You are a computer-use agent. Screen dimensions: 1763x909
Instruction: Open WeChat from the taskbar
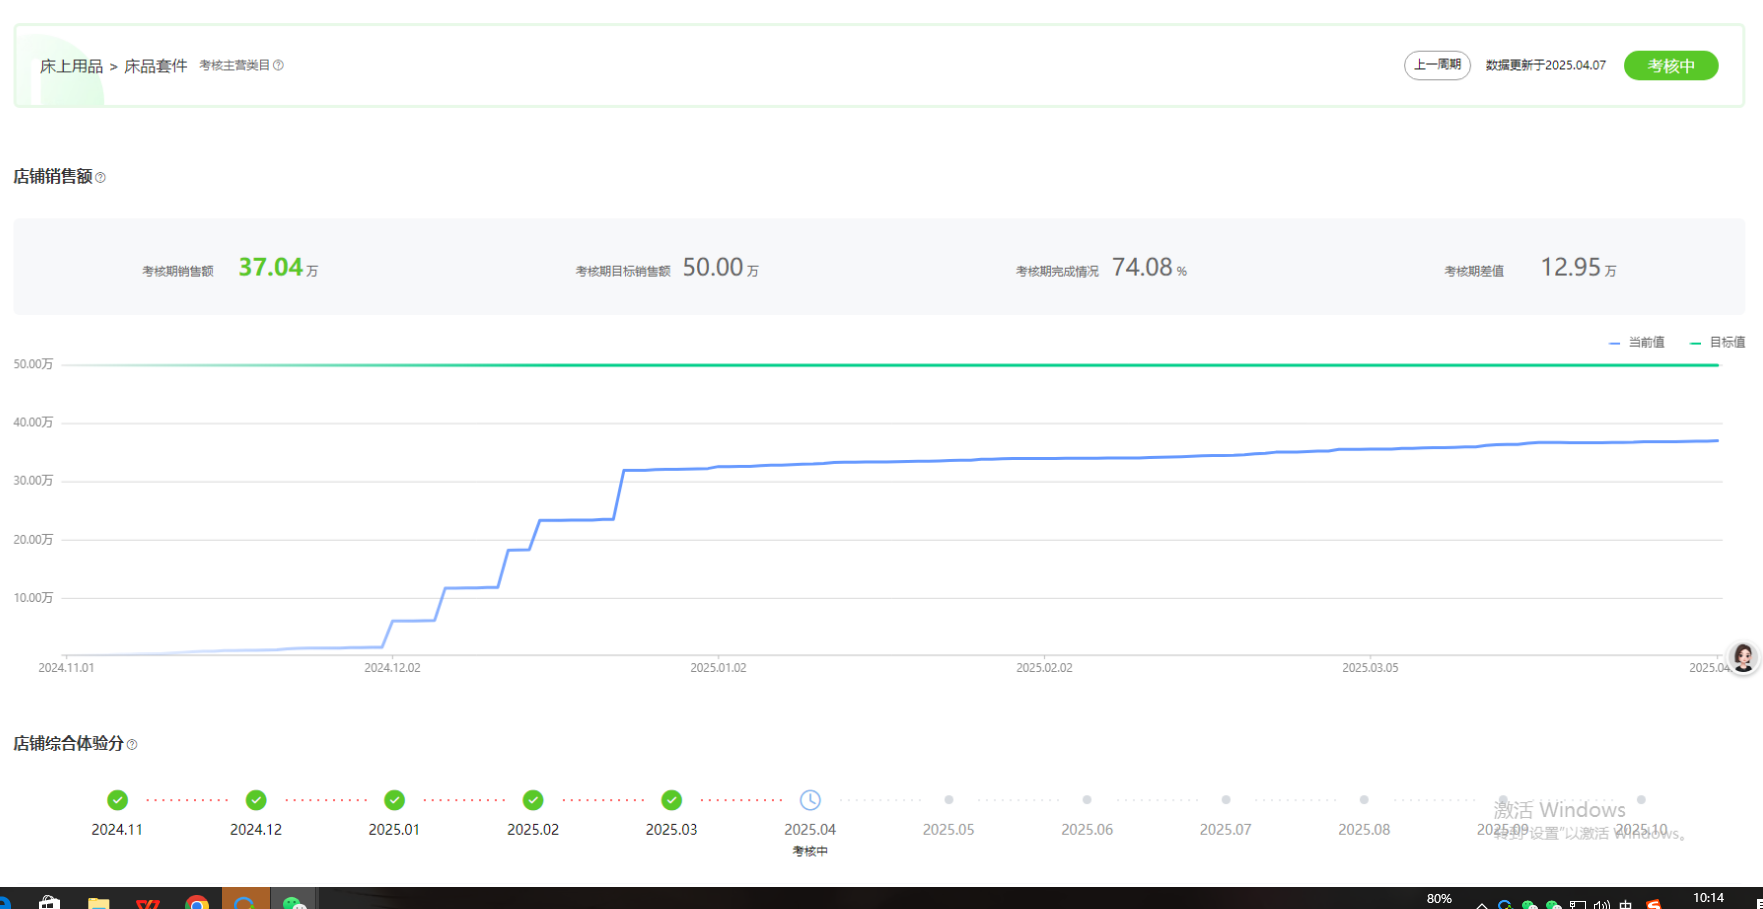[293, 902]
